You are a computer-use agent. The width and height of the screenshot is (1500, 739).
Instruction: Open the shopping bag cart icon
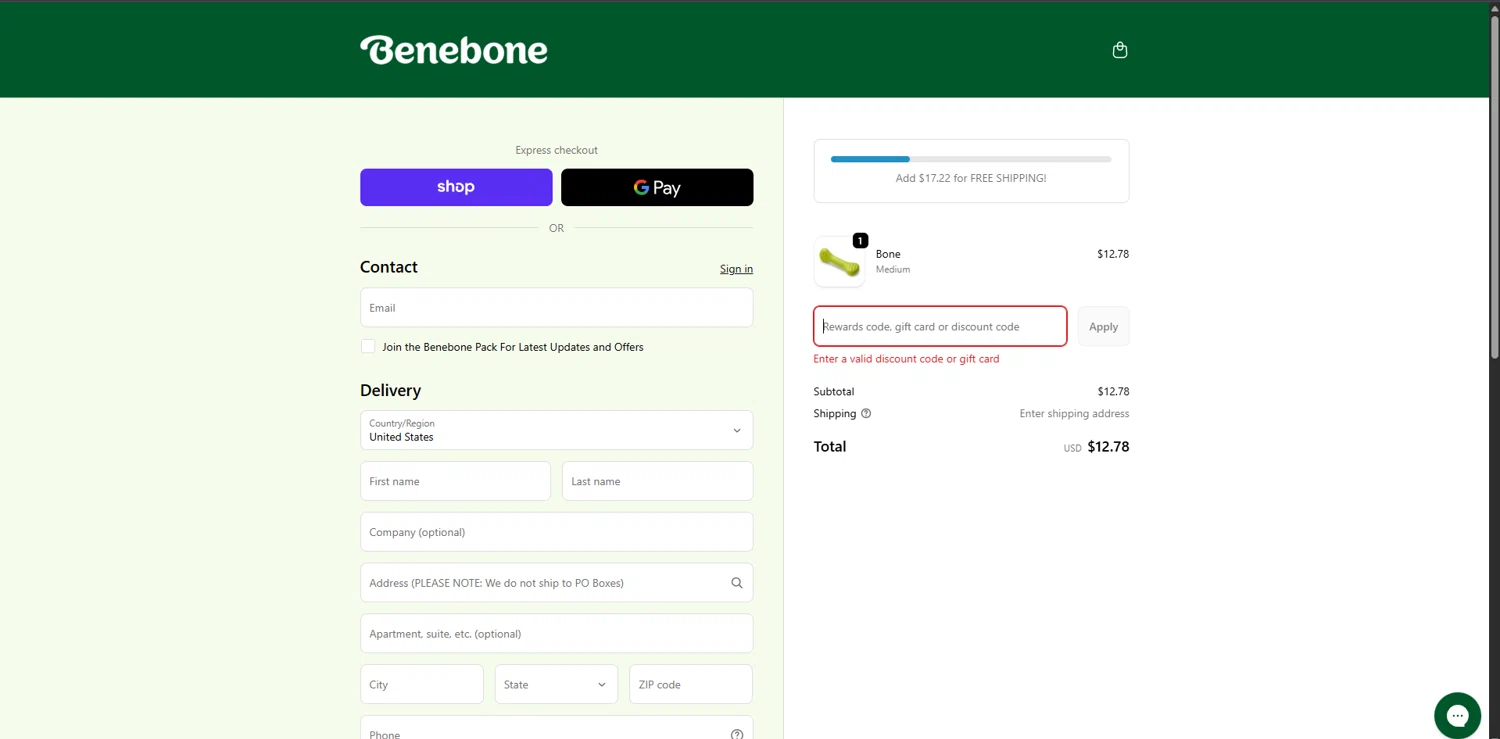coord(1120,50)
